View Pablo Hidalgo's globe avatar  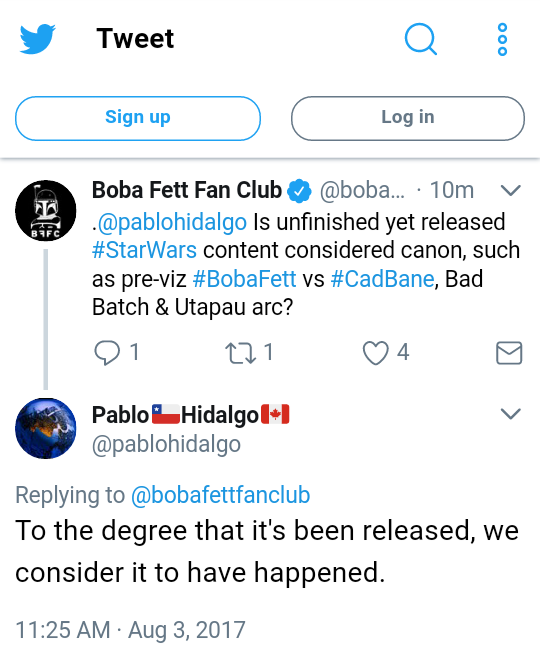pyautogui.click(x=46, y=428)
